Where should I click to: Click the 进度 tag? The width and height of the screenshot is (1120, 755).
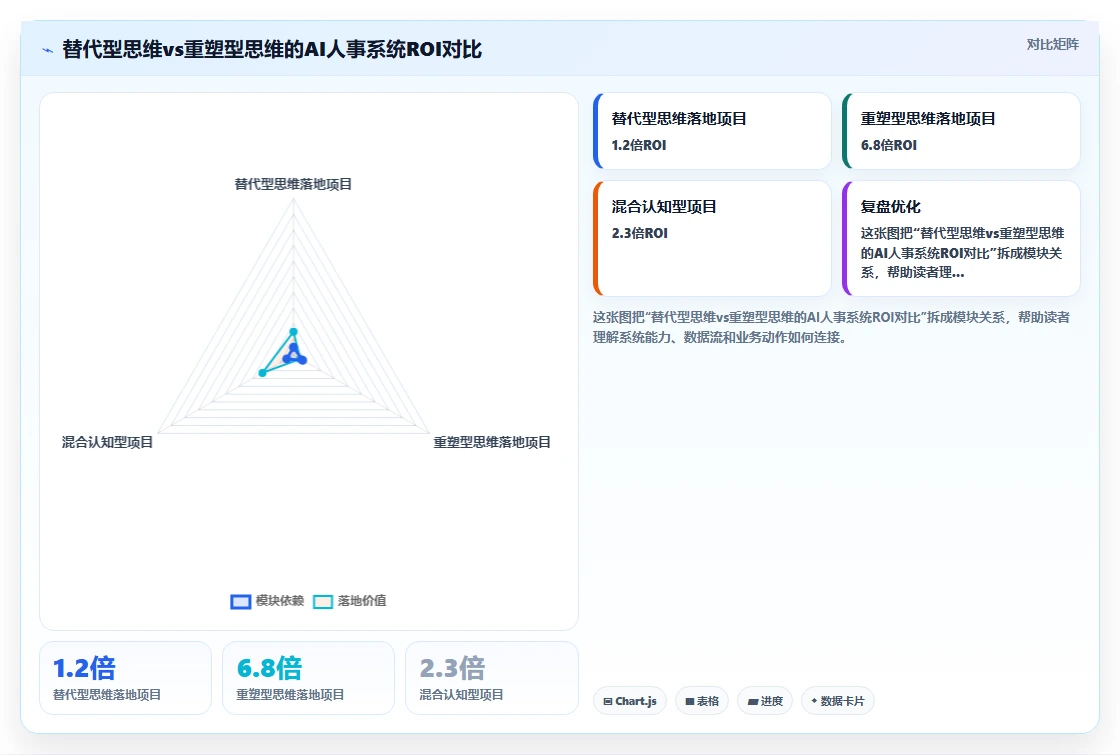765,701
